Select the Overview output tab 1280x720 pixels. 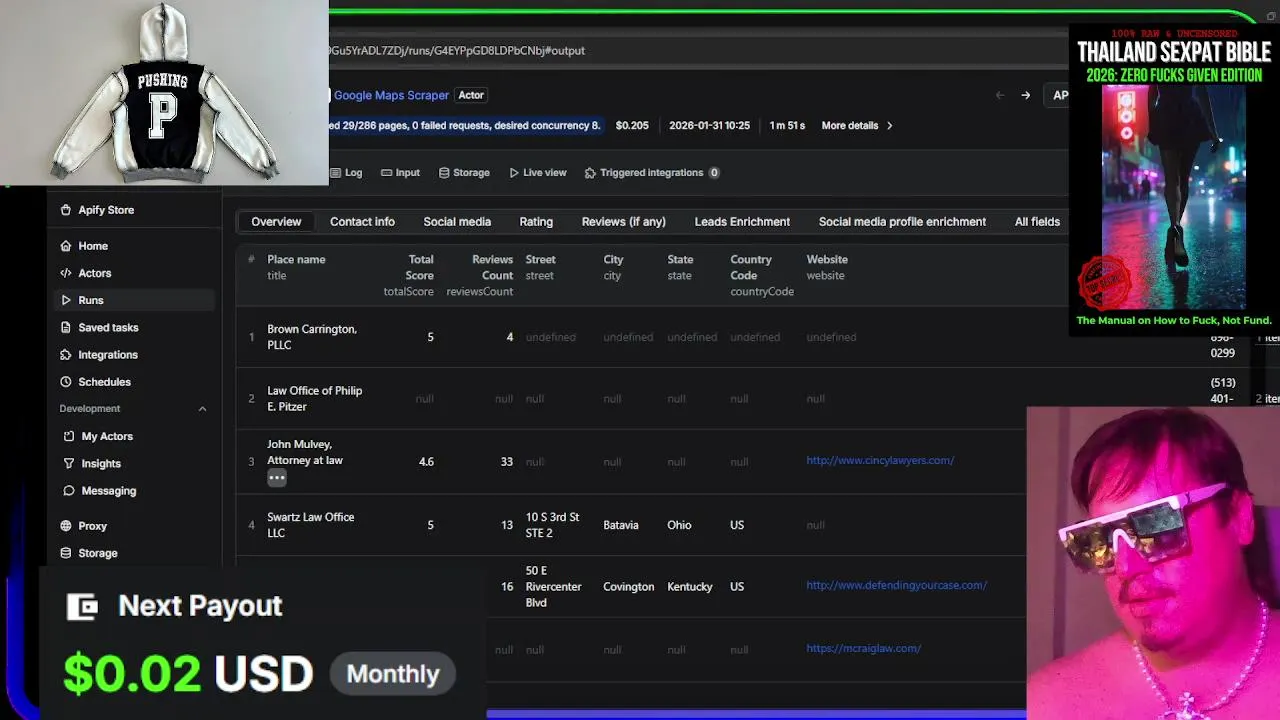[276, 222]
